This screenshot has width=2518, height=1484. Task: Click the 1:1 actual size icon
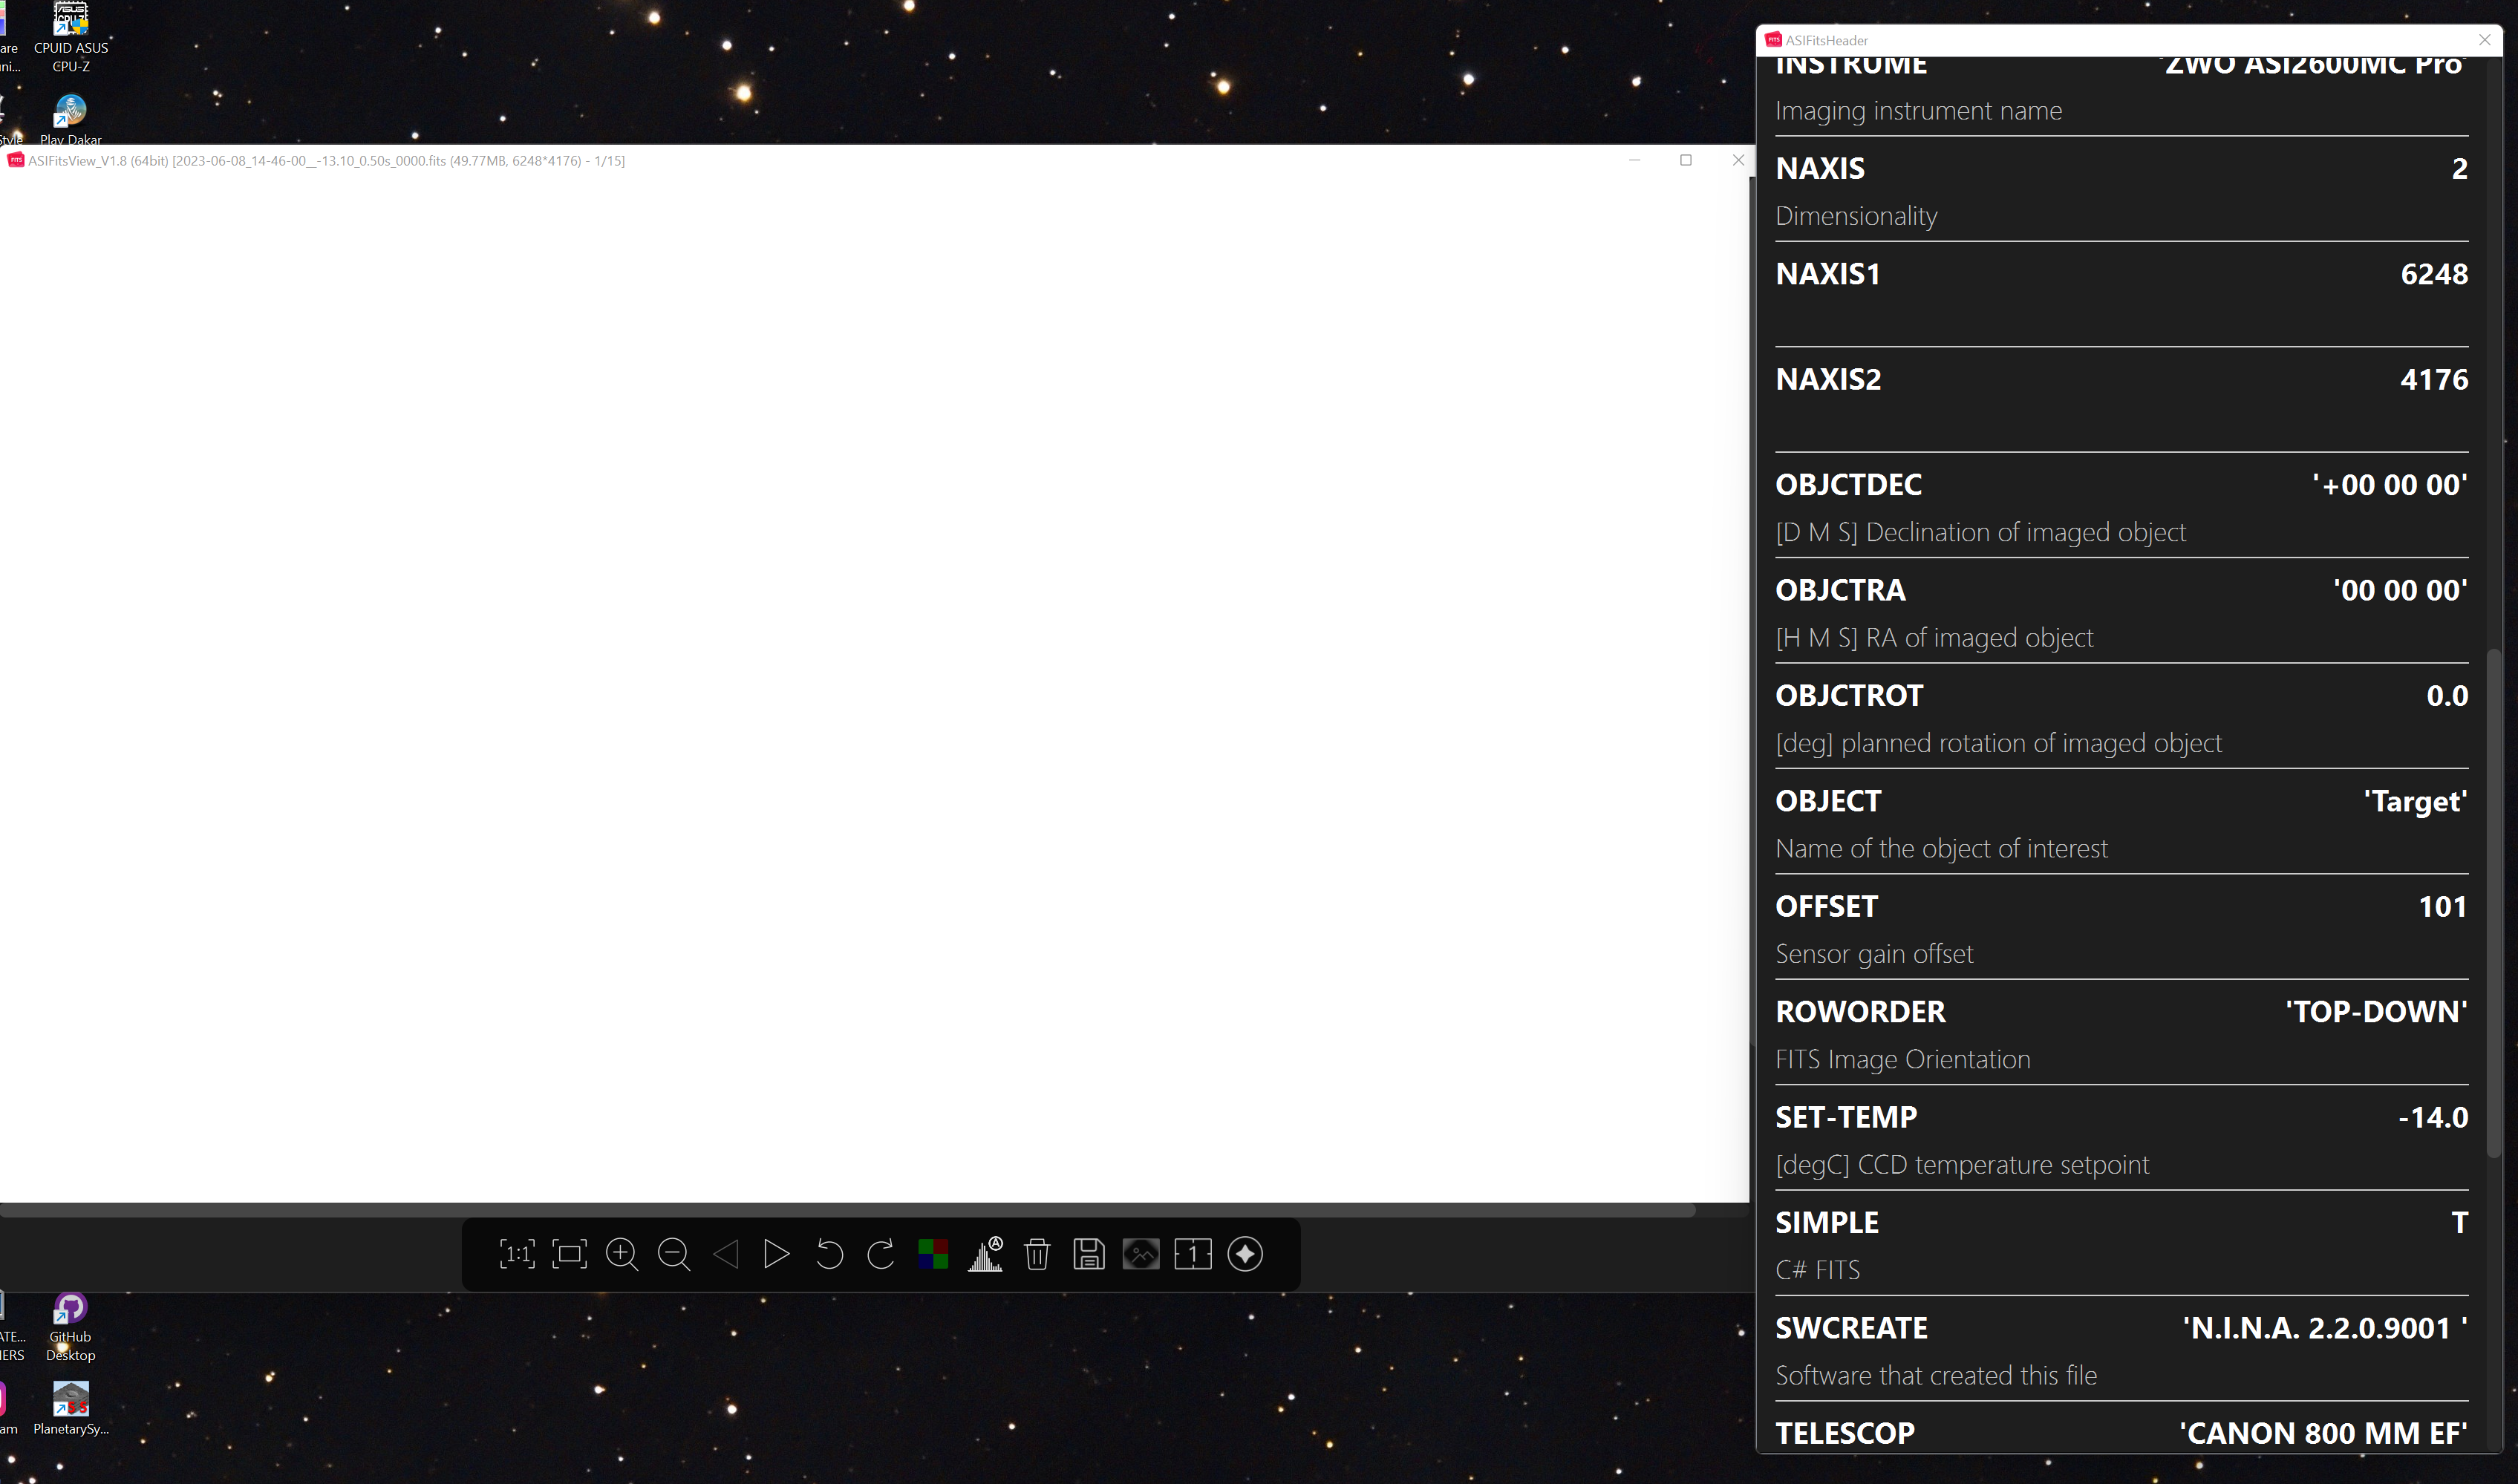[517, 1254]
